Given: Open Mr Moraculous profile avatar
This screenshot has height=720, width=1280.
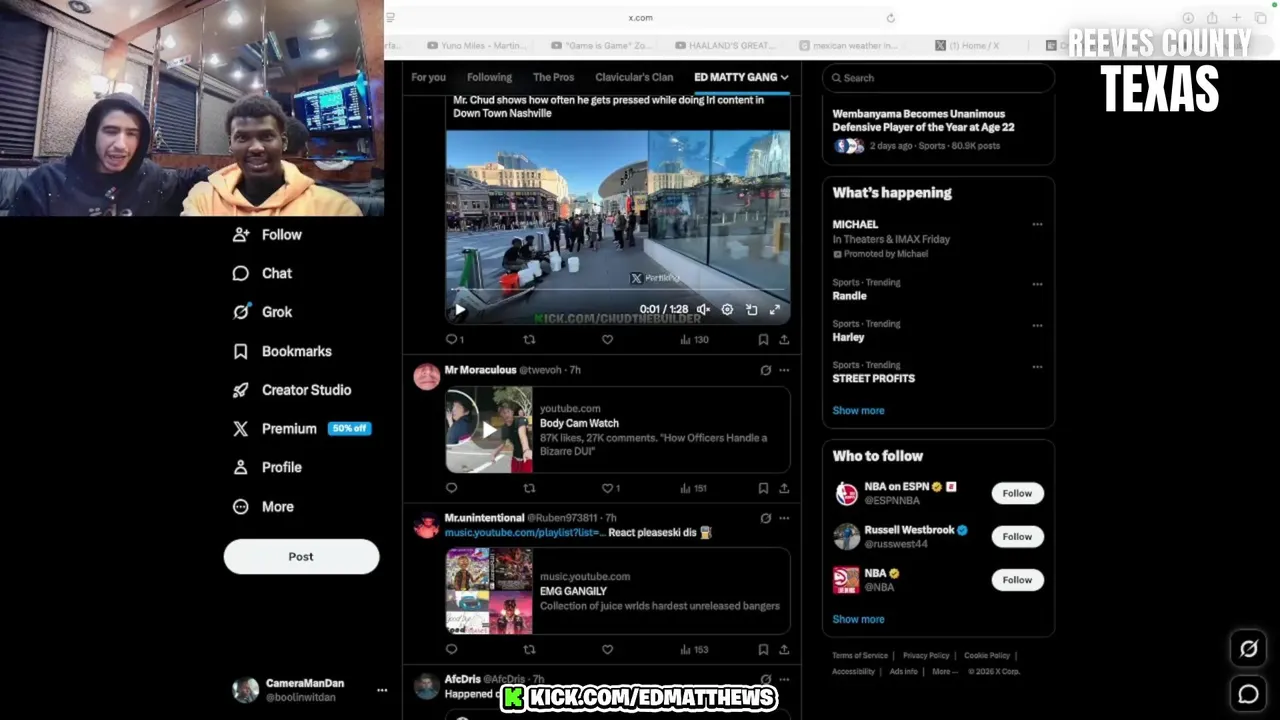Looking at the screenshot, I should pyautogui.click(x=427, y=376).
